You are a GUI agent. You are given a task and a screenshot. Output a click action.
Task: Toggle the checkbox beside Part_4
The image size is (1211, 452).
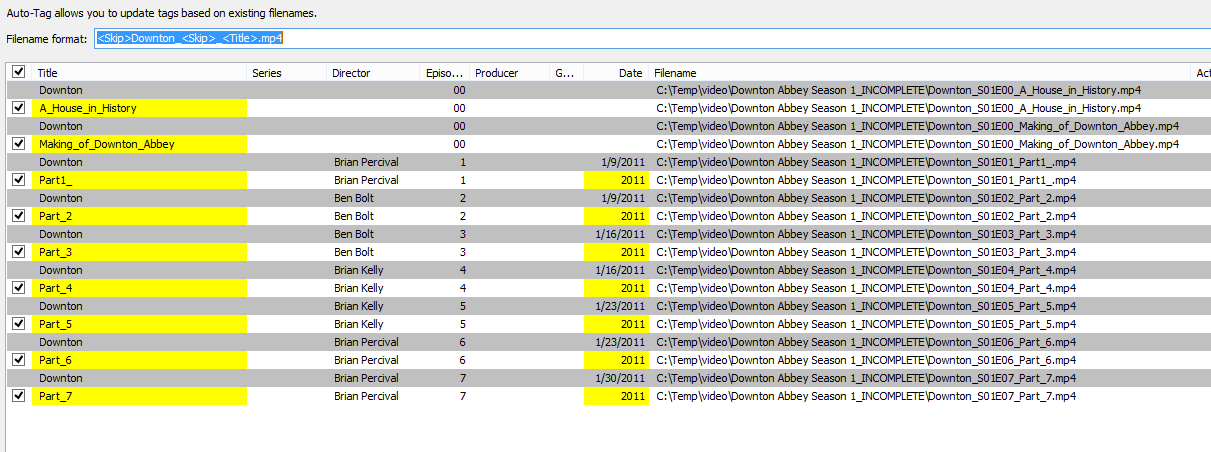click(18, 288)
